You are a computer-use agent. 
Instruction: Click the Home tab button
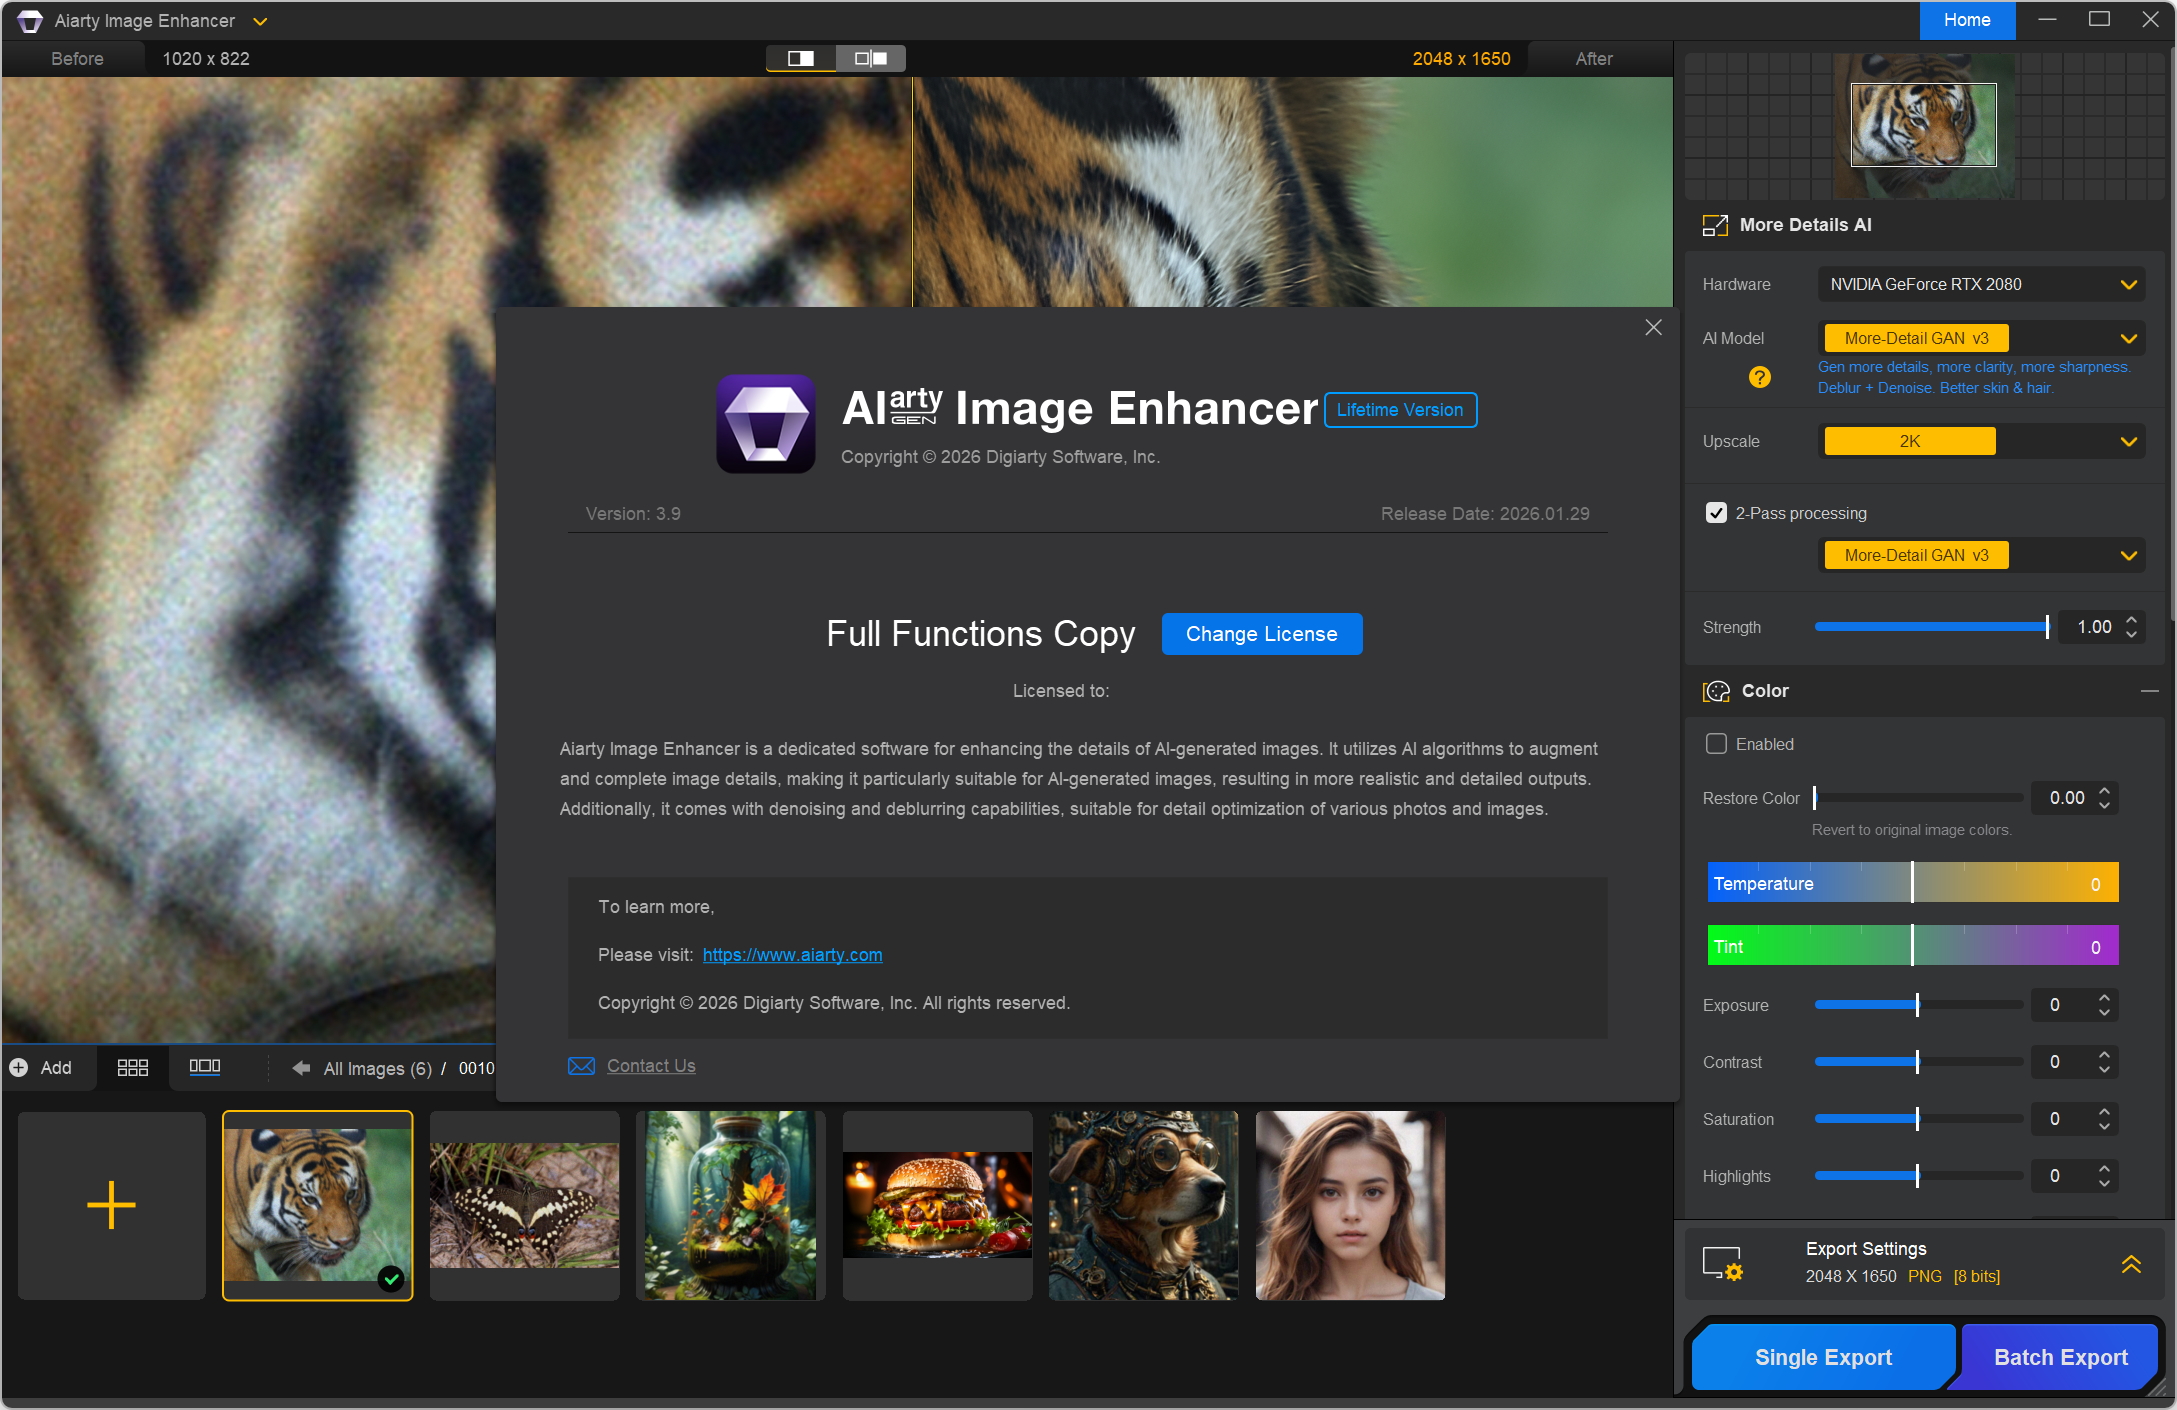click(x=1966, y=20)
